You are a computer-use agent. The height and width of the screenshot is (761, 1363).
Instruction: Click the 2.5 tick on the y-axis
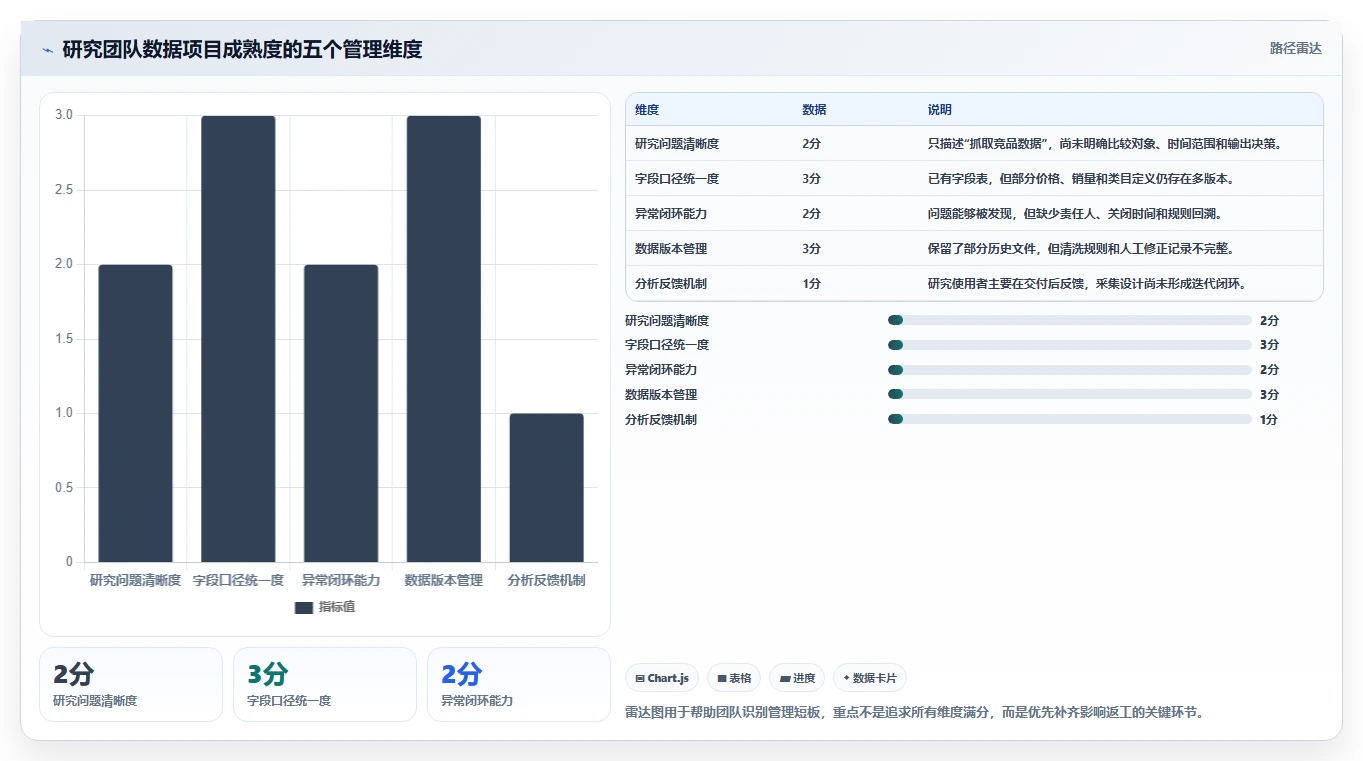tap(64, 190)
